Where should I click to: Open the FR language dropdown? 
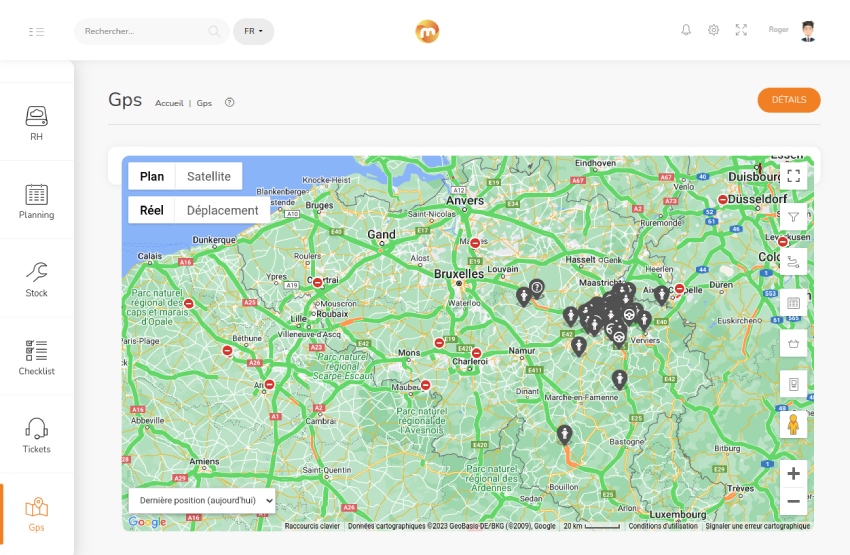click(x=253, y=31)
